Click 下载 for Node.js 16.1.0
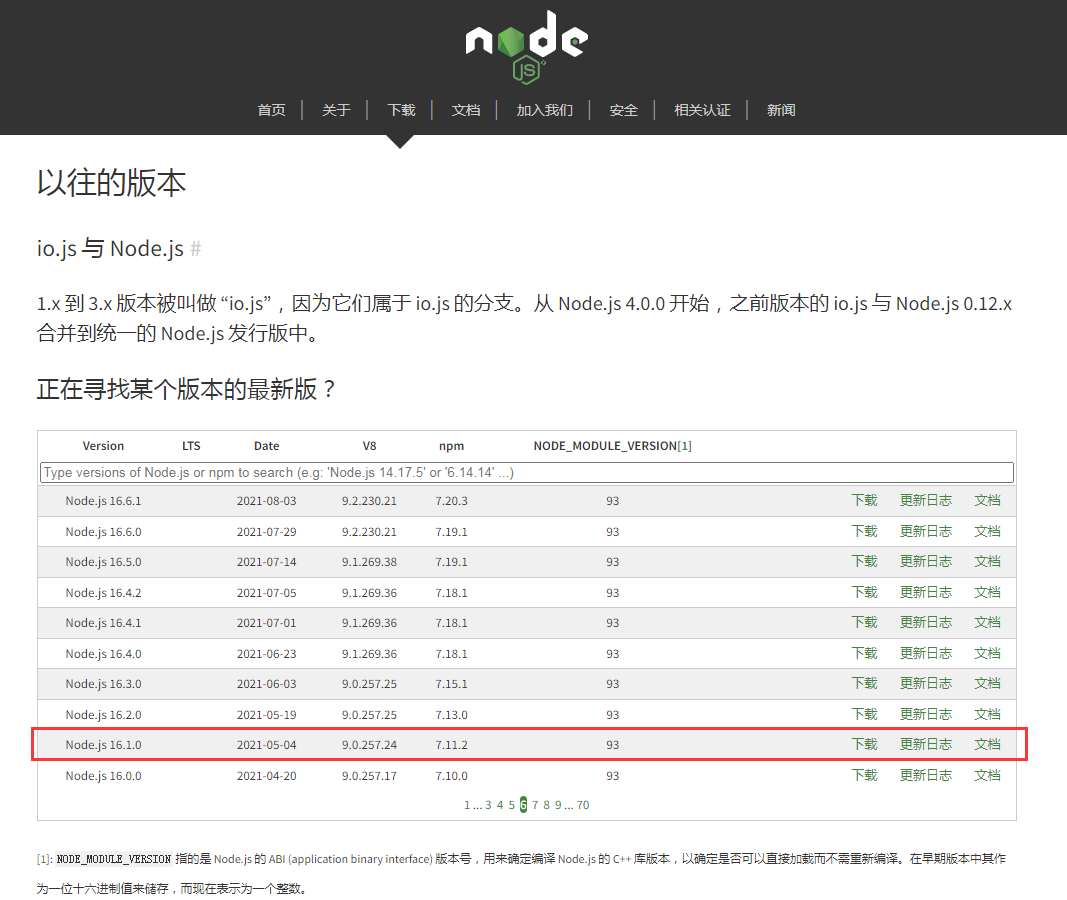The width and height of the screenshot is (1067, 900). (865, 744)
